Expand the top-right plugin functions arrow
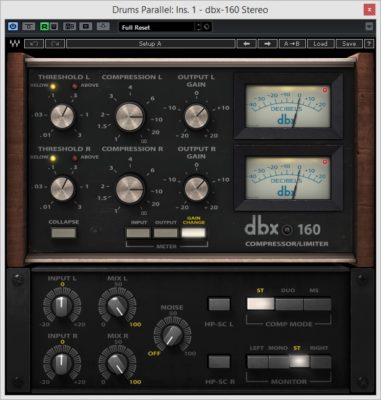Screen dimensions: 381x400 (369, 26)
